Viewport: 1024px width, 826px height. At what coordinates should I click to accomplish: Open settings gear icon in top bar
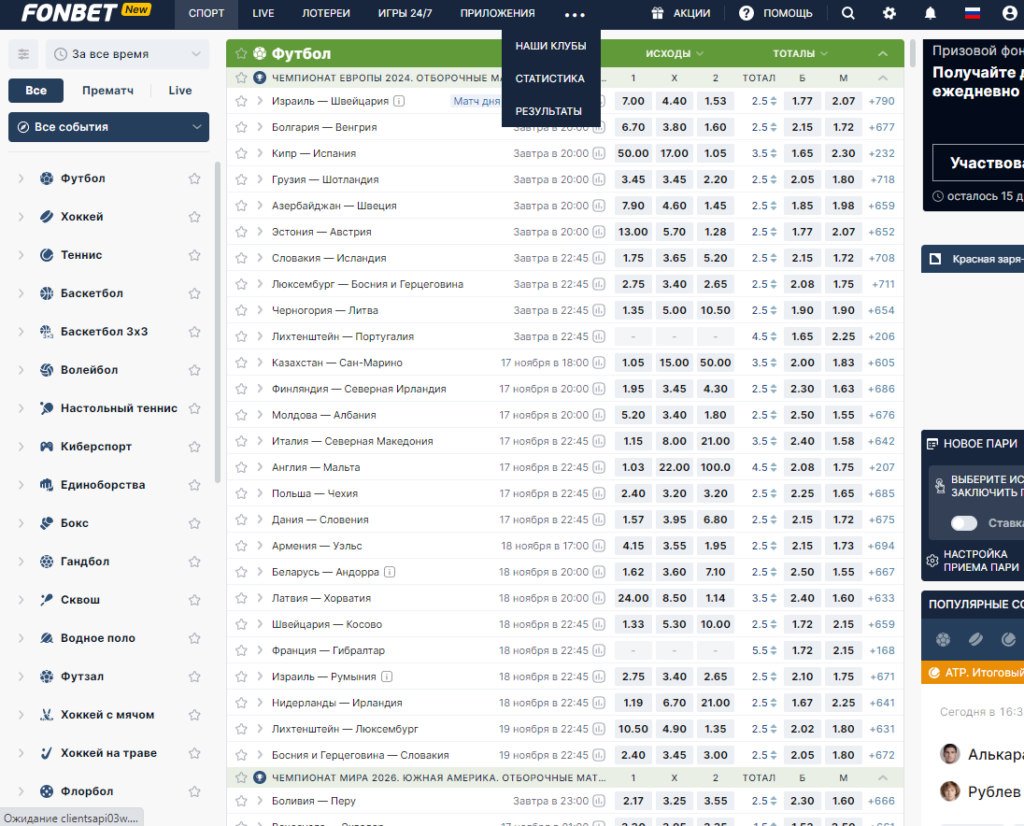889,13
